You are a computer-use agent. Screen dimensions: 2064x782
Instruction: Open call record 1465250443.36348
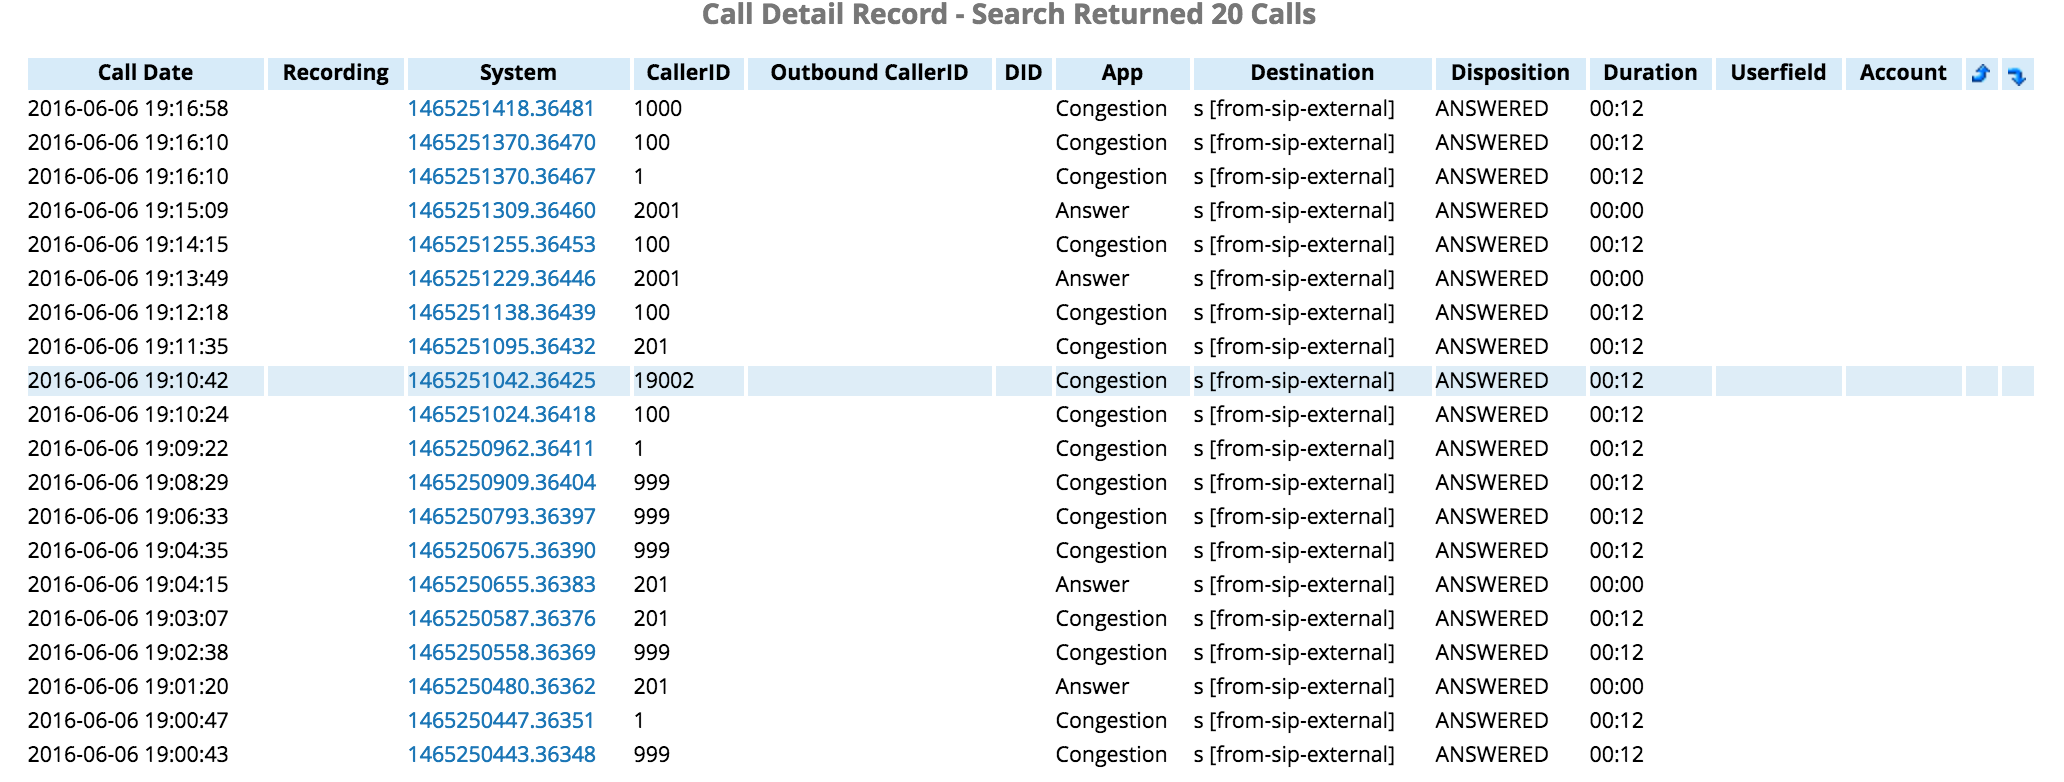(501, 754)
